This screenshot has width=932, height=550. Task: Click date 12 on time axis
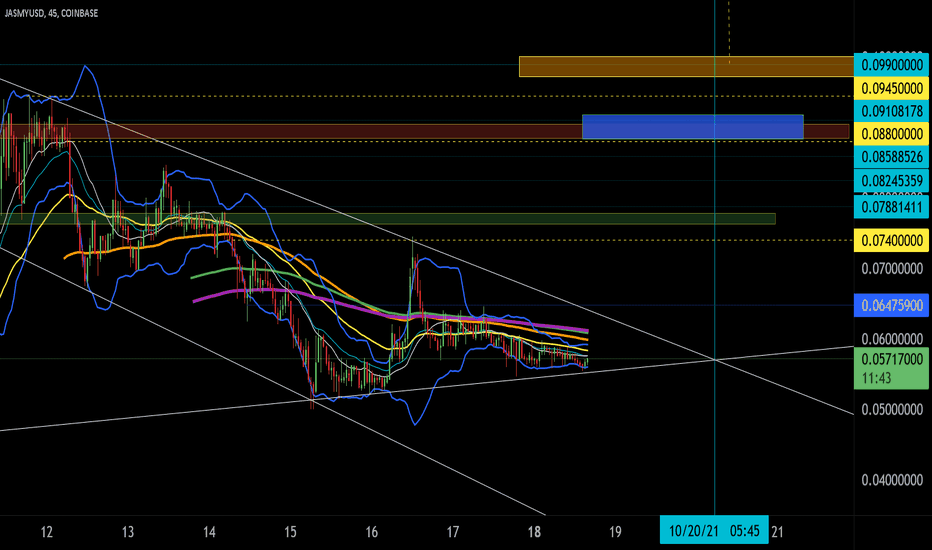pos(46,532)
